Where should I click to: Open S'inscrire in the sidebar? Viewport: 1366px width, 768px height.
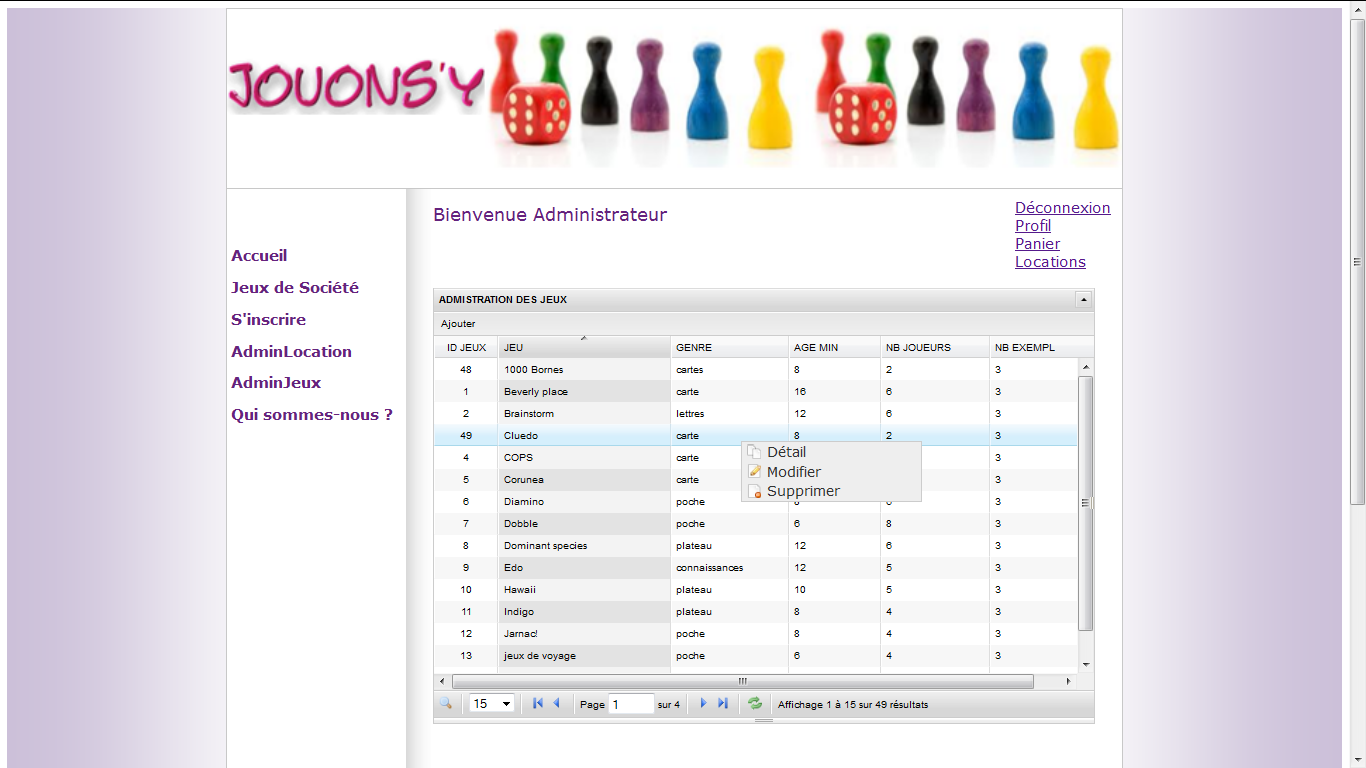[x=268, y=320]
